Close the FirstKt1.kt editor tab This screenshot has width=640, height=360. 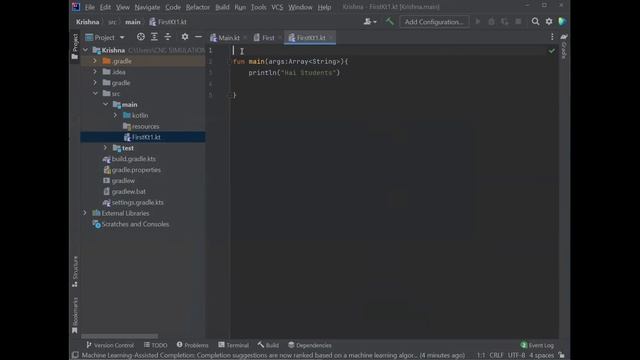331,38
